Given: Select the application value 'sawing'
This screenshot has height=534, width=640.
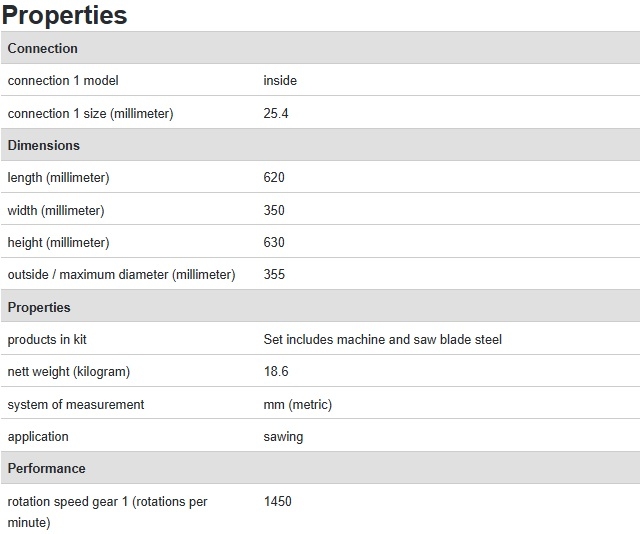Looking at the screenshot, I should pyautogui.click(x=283, y=437).
